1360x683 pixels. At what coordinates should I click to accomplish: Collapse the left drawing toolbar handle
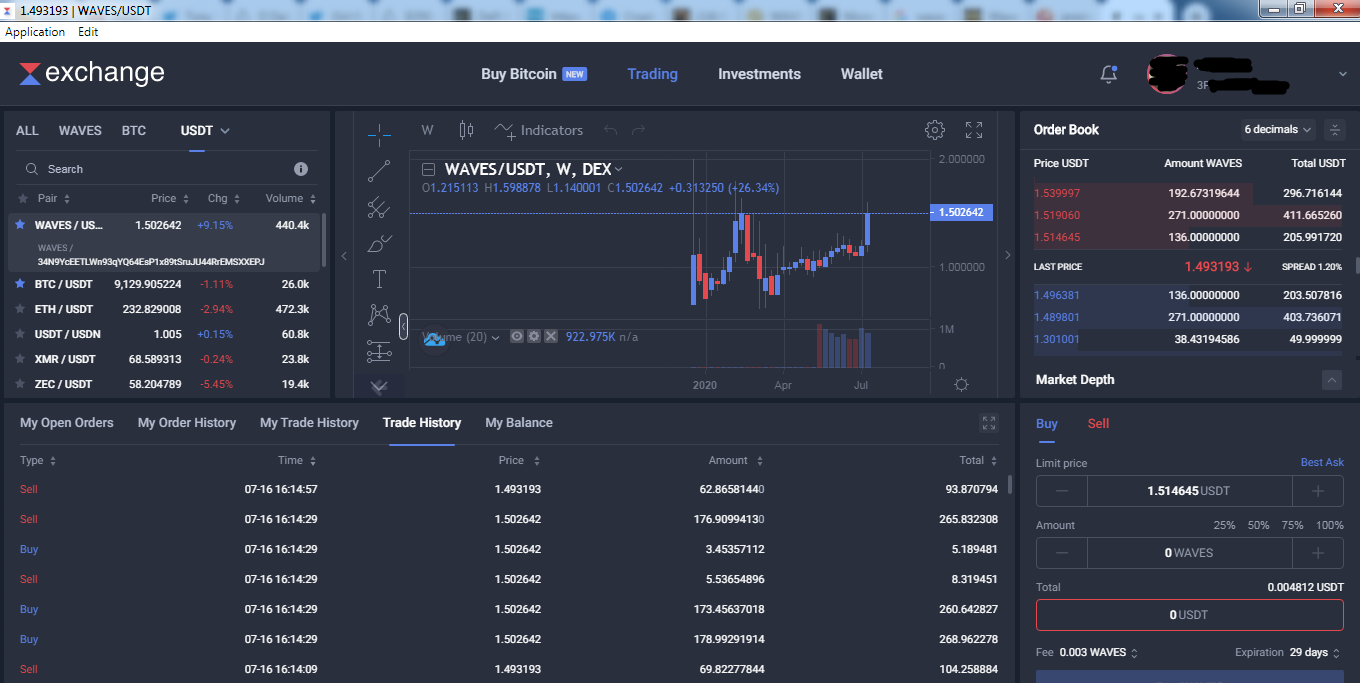(403, 326)
